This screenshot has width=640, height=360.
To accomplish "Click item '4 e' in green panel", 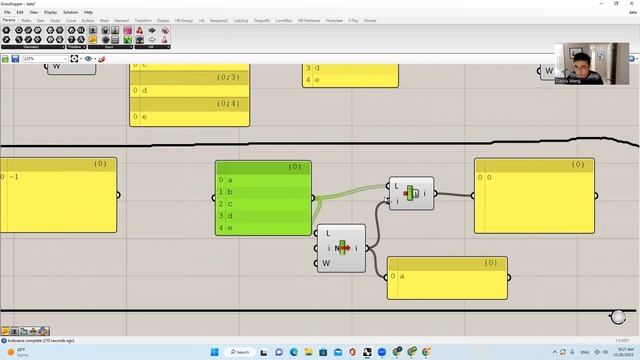I will [263, 228].
